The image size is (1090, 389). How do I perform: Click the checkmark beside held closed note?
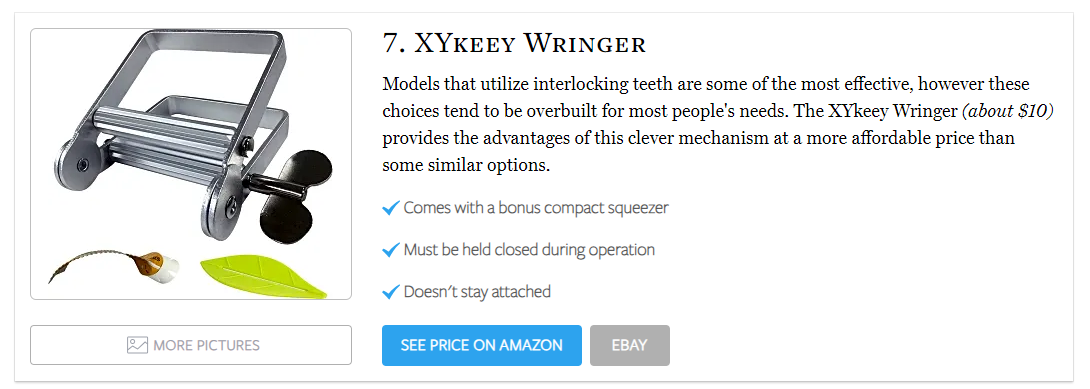pyautogui.click(x=391, y=250)
